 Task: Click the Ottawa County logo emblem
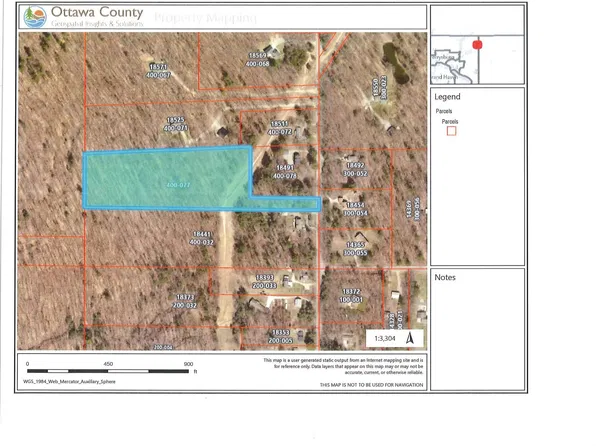[35, 17]
